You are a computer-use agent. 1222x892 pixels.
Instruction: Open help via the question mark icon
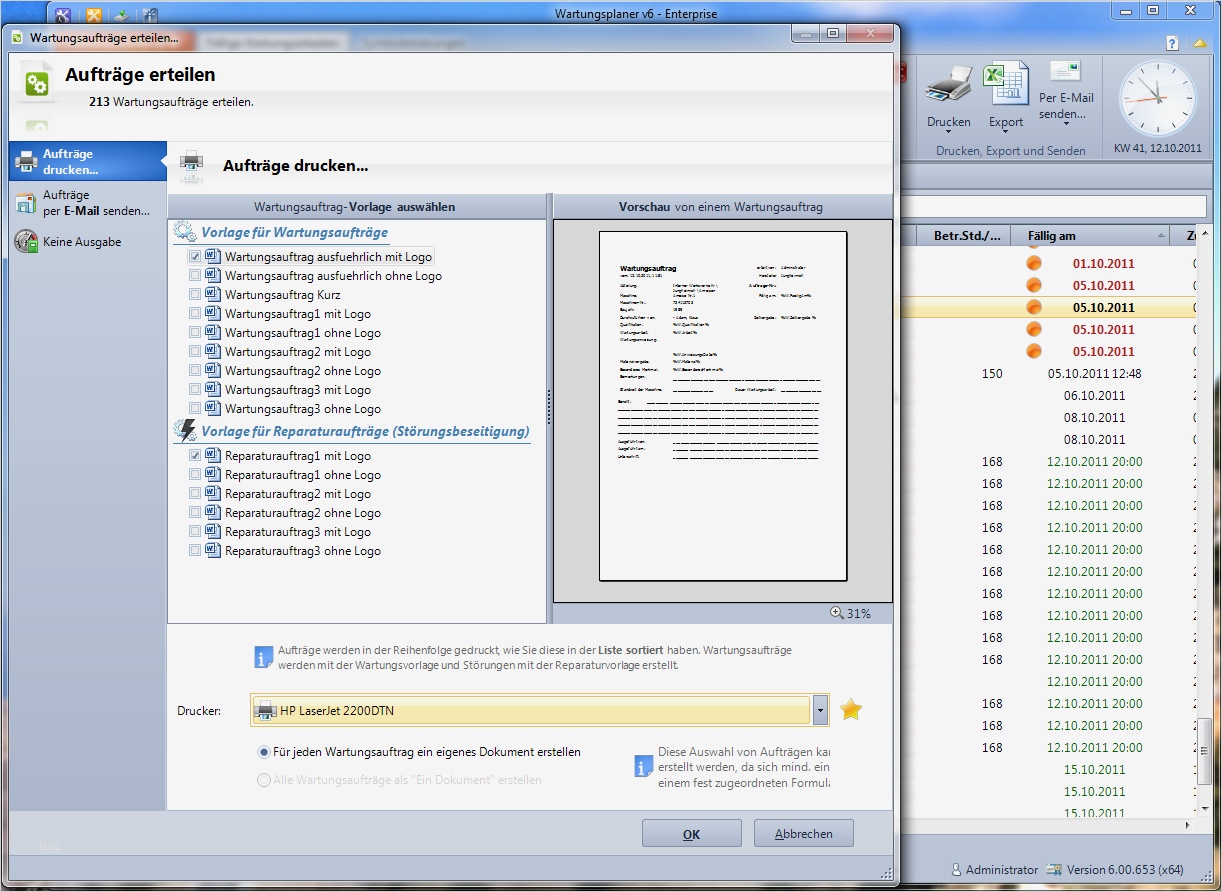1172,44
